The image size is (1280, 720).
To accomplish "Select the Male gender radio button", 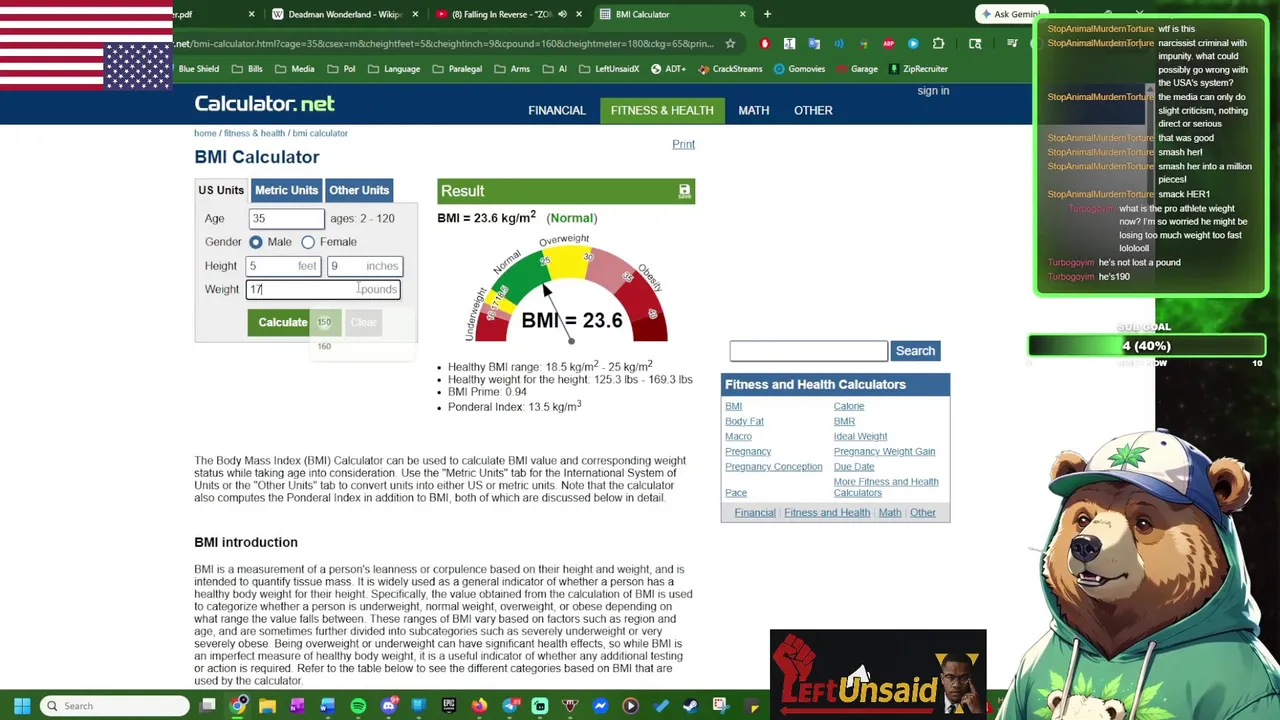I will [x=256, y=242].
